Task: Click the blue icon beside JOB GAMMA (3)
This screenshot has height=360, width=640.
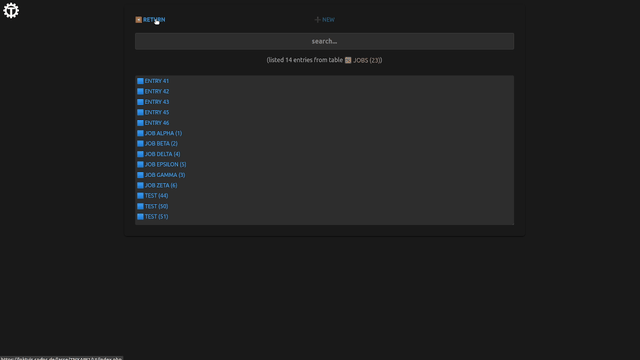Action: click(x=140, y=175)
